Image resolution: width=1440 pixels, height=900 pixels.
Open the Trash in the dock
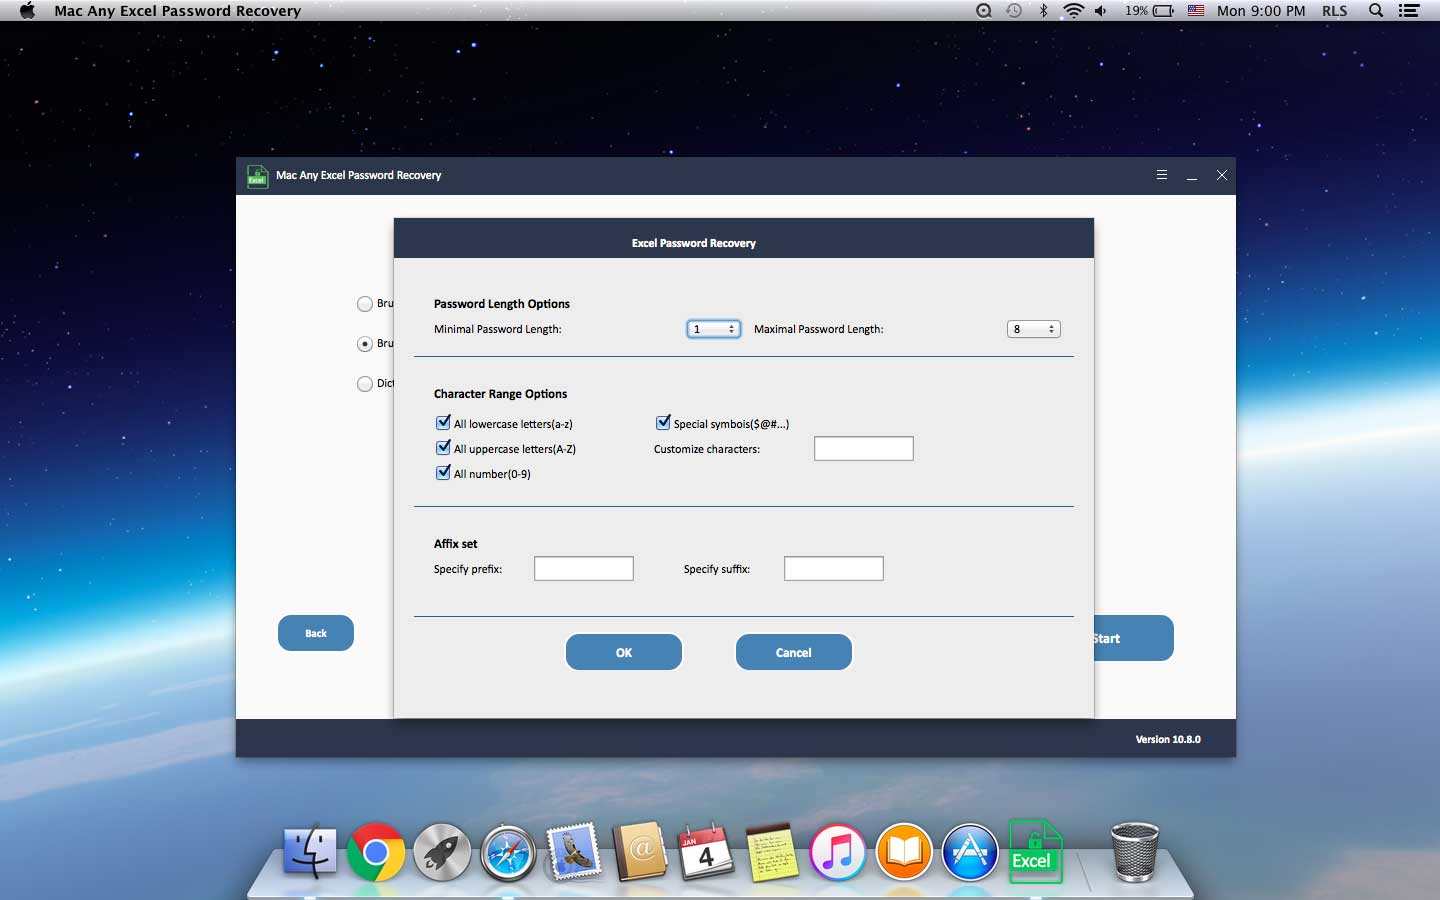click(1134, 852)
